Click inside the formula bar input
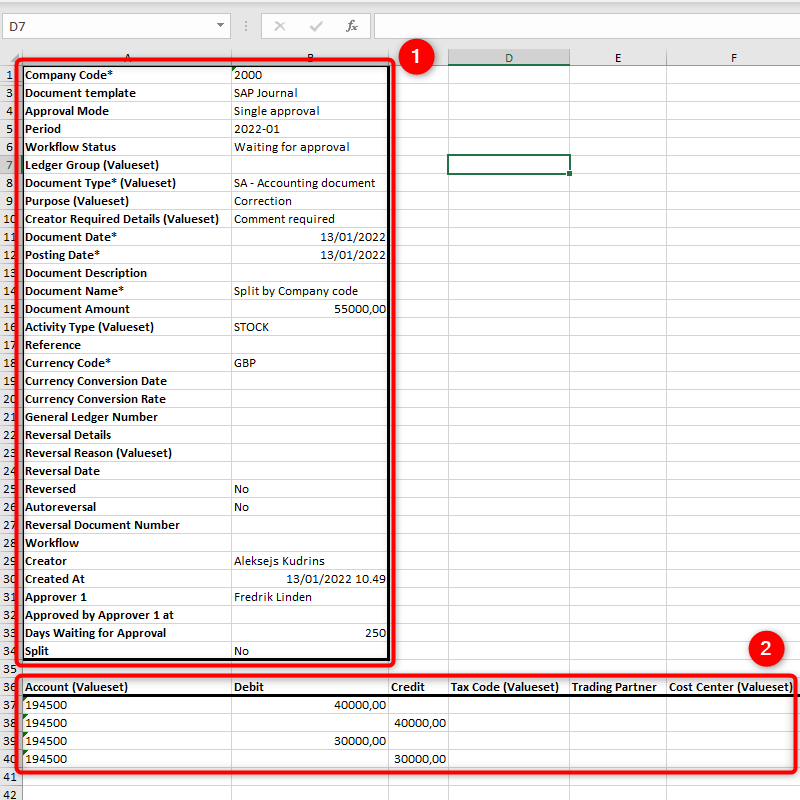Screen dimensions: 800x800 pyautogui.click(x=587, y=27)
